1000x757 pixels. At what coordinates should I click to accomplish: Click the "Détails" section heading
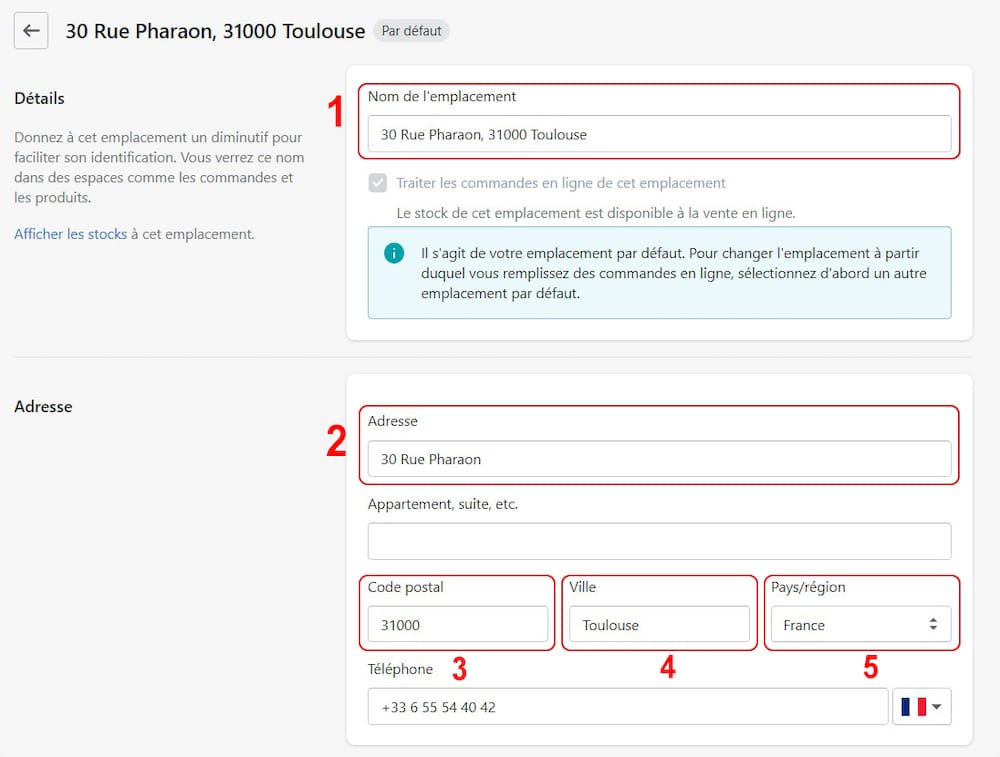[39, 98]
